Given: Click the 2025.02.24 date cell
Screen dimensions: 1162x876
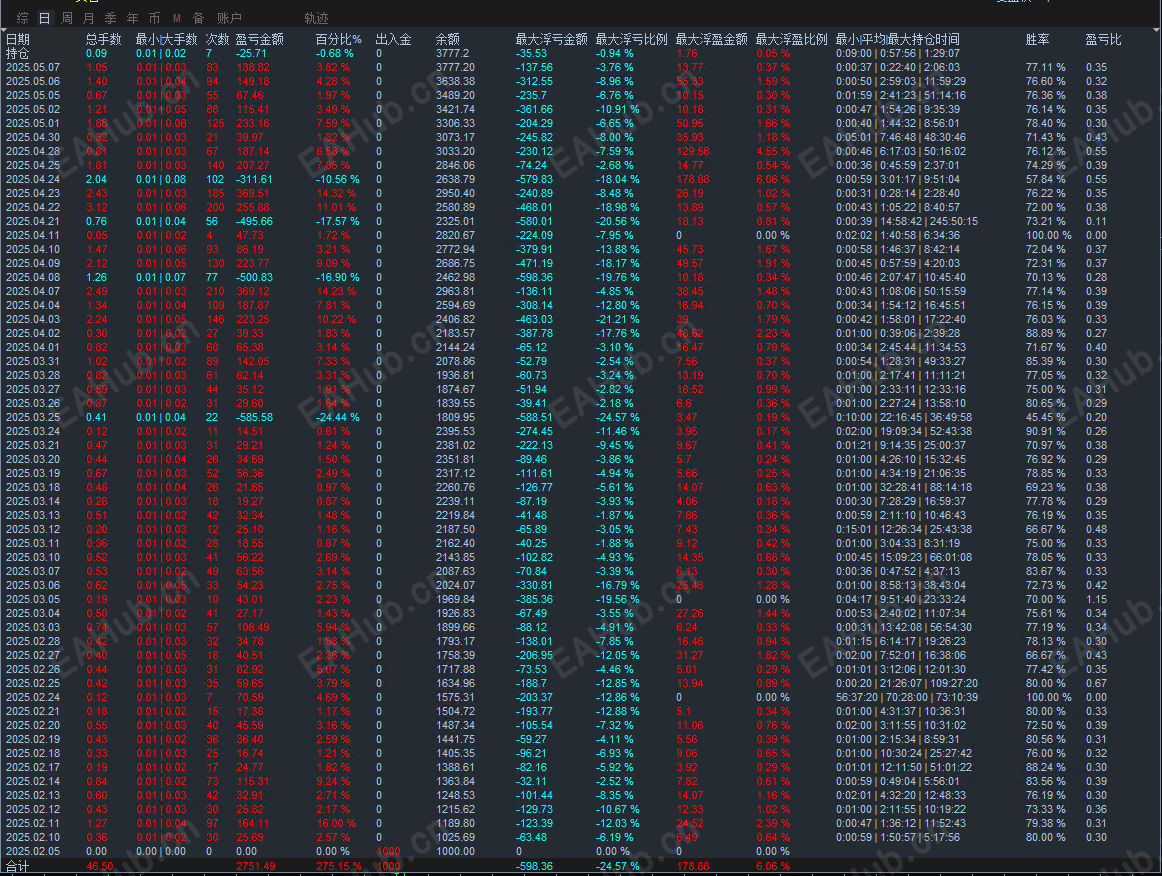Looking at the screenshot, I should [33, 697].
